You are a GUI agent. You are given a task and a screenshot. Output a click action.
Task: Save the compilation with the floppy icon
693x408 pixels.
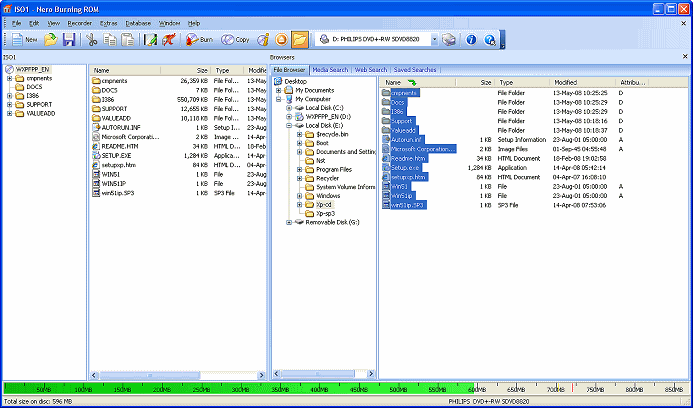(69, 40)
